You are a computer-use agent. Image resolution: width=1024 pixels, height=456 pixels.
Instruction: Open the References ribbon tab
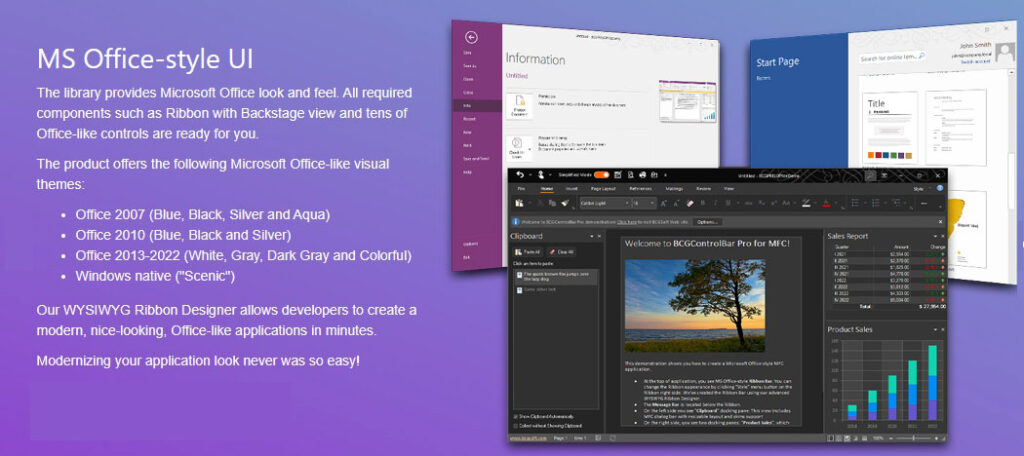click(640, 188)
